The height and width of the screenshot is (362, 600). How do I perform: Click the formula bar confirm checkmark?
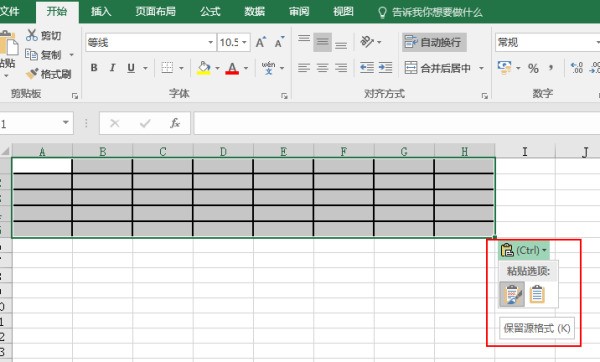pyautogui.click(x=145, y=123)
